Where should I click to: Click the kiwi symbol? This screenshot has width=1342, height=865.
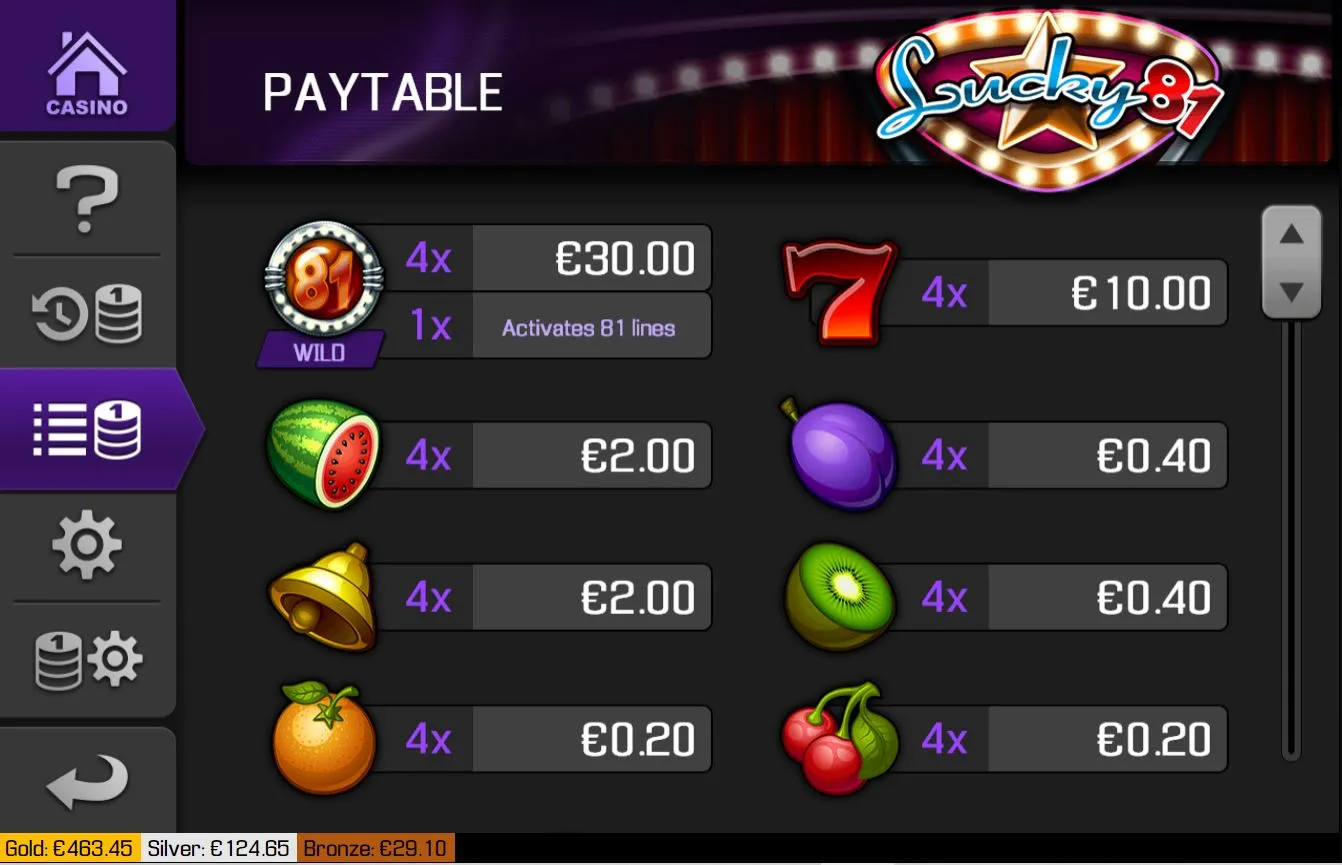click(839, 597)
